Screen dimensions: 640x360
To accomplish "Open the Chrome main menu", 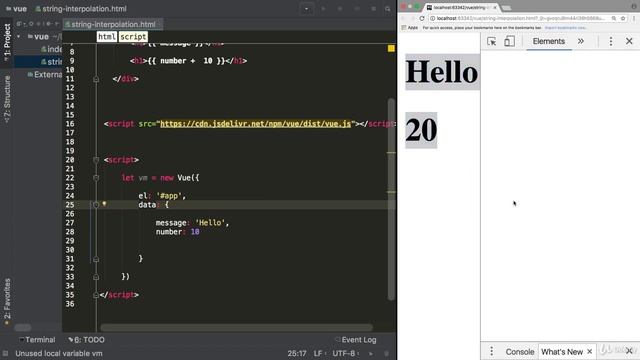I will click(634, 18).
